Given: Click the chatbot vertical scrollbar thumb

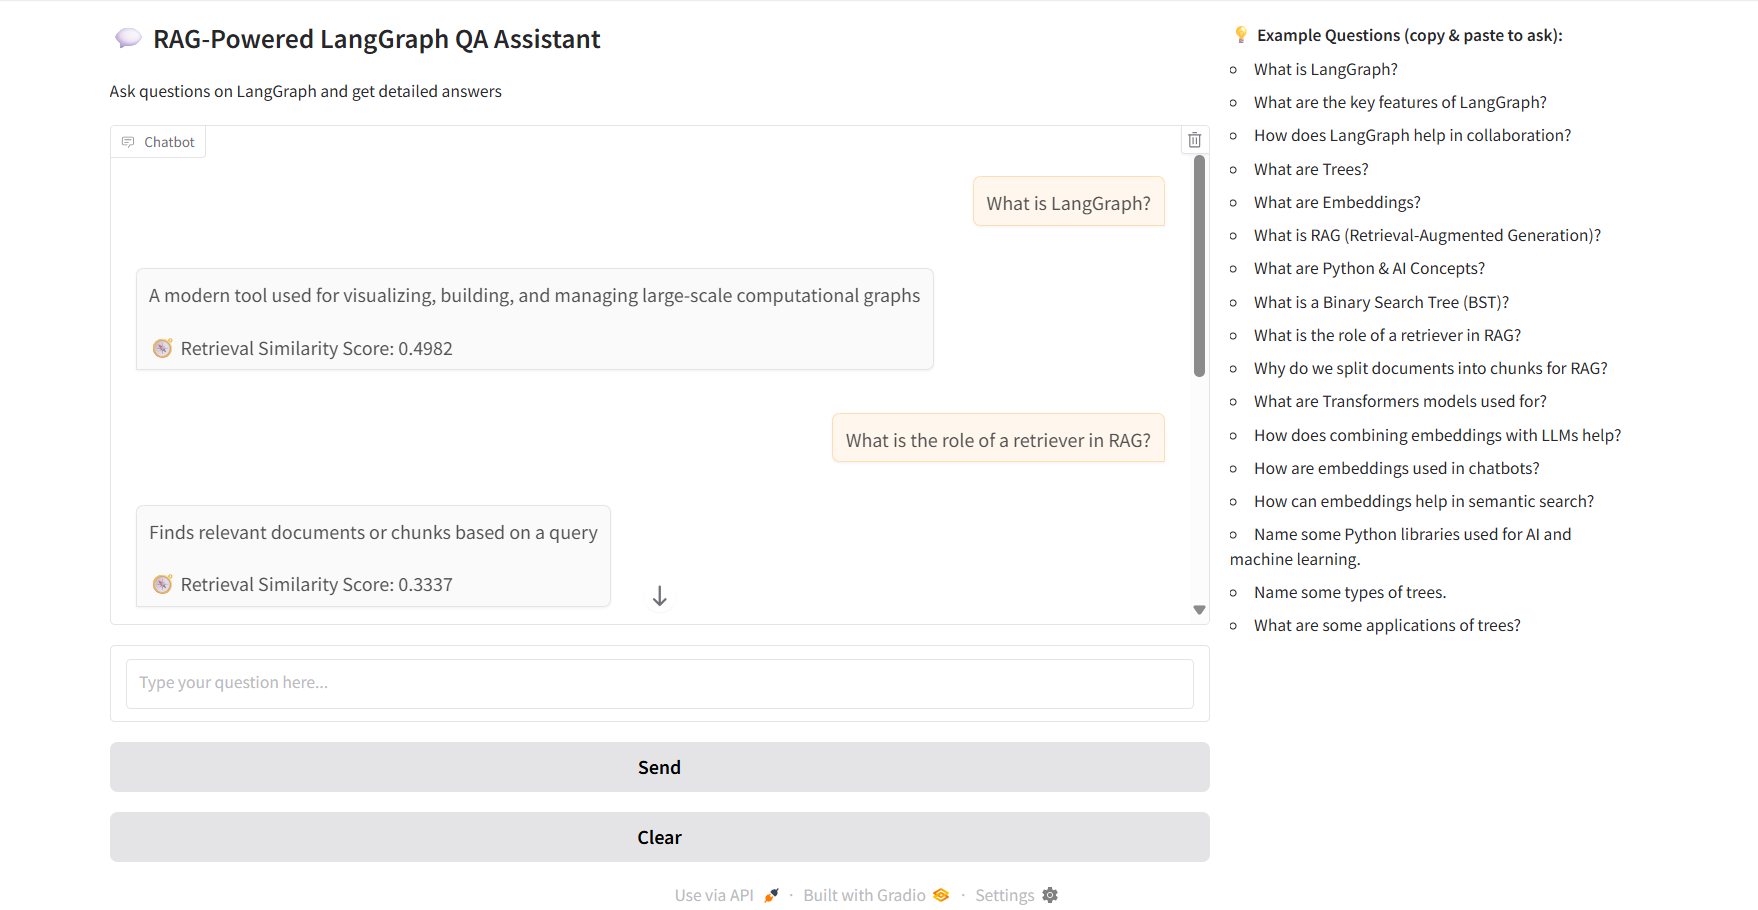Looking at the screenshot, I should [1199, 266].
